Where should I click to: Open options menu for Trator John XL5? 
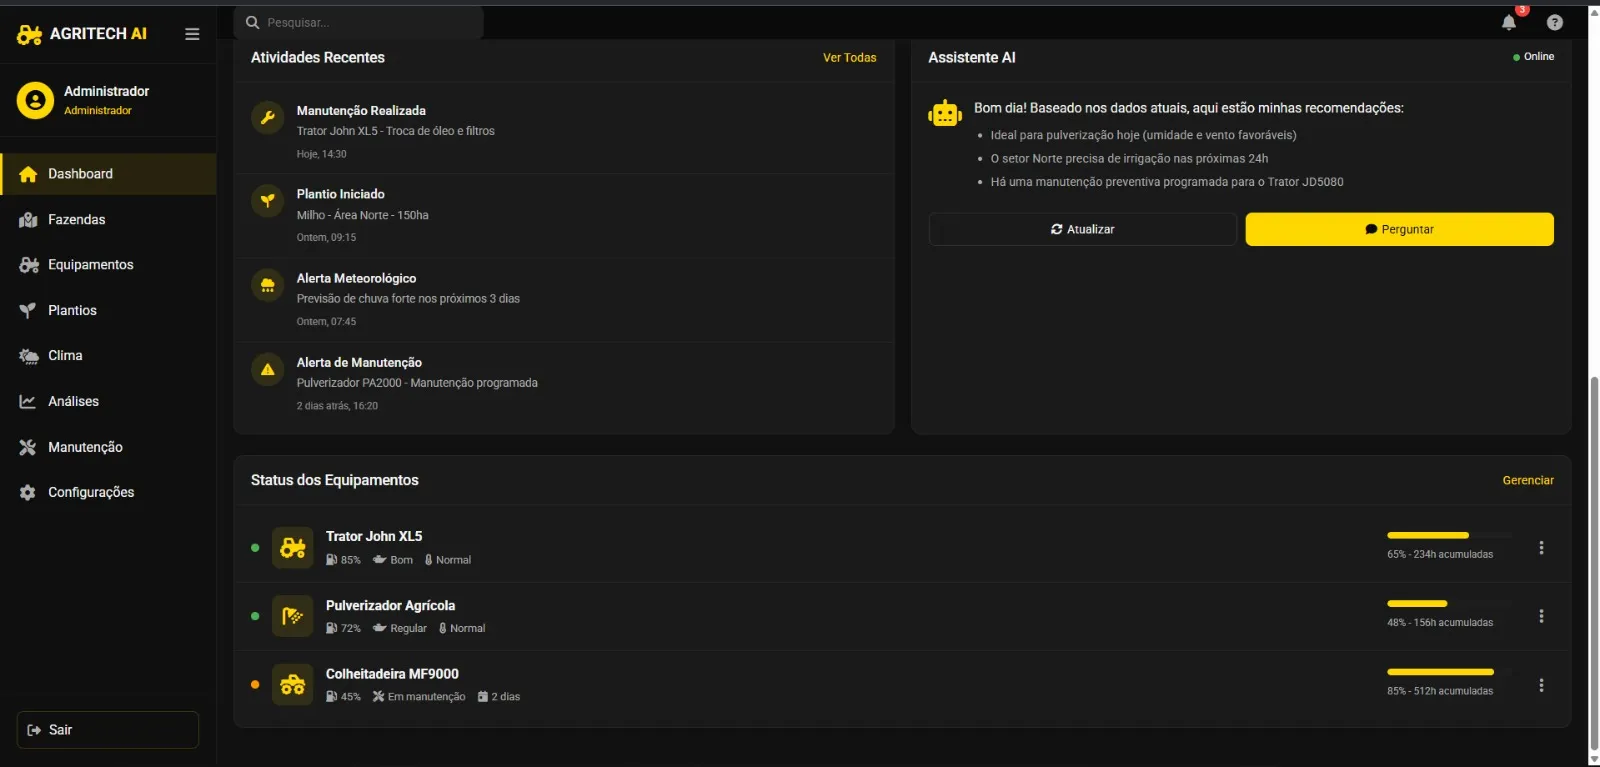1541,548
